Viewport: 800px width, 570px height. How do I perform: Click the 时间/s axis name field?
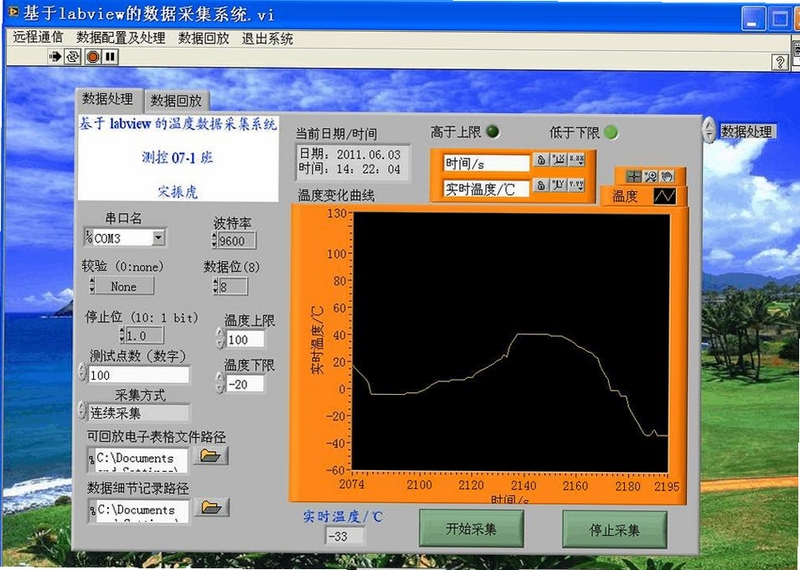click(486, 164)
